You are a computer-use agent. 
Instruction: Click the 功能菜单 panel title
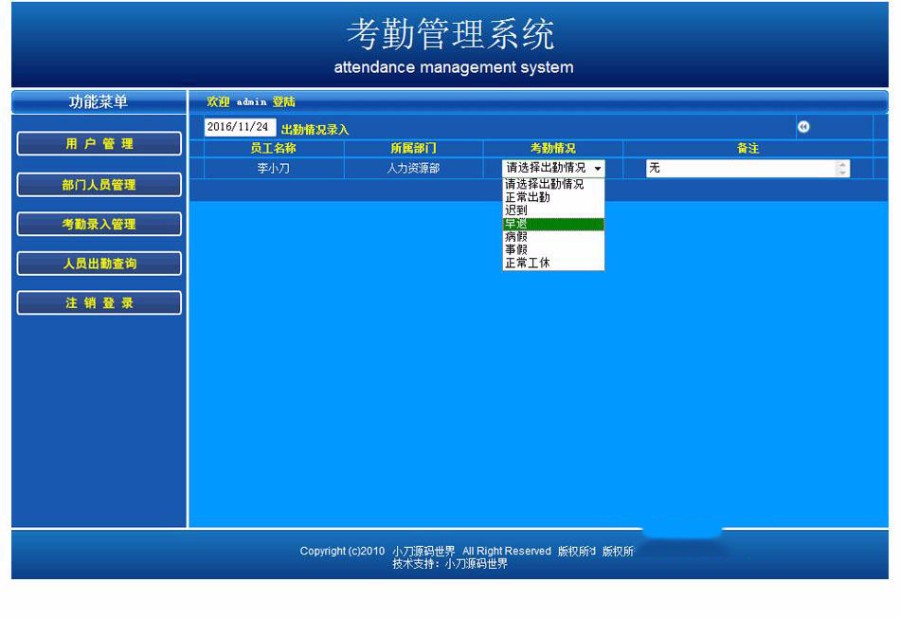tap(98, 102)
